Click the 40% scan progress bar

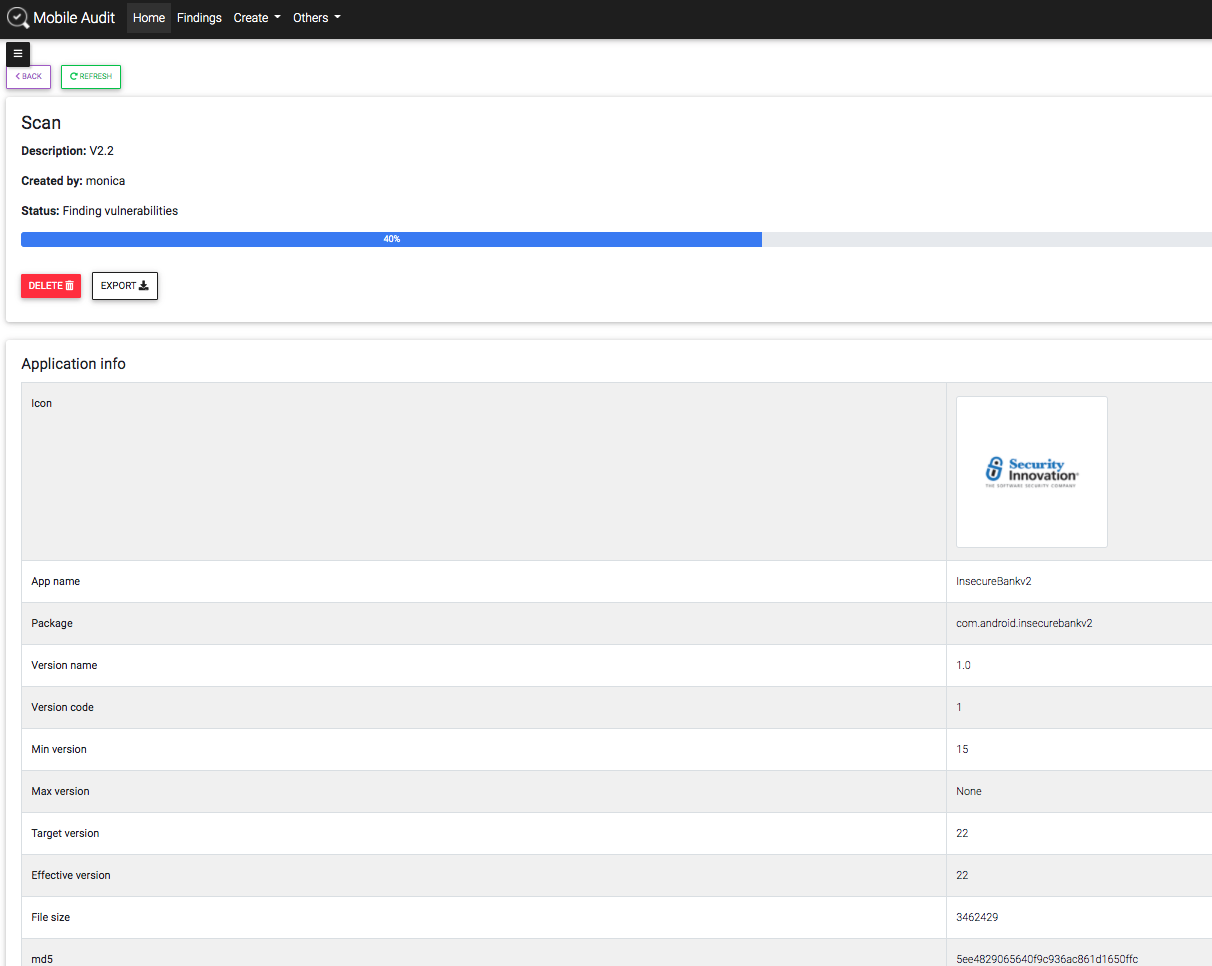[x=391, y=240]
